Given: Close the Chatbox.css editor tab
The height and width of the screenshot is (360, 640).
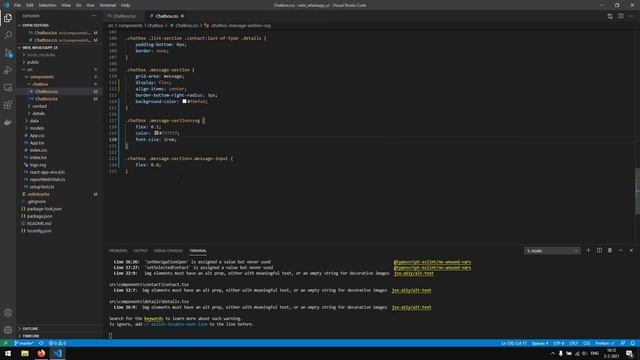Looking at the screenshot, I should pyautogui.click(x=182, y=16).
